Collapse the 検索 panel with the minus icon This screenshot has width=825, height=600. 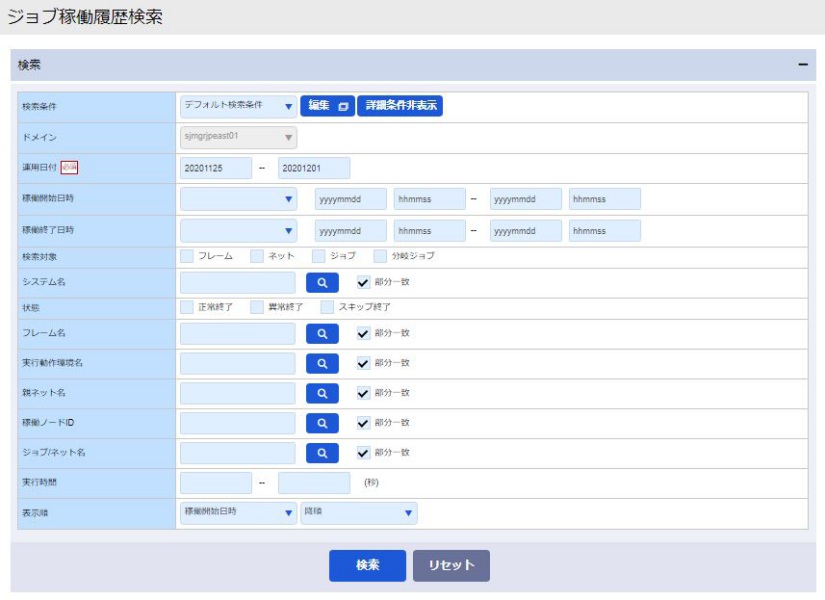point(802,65)
